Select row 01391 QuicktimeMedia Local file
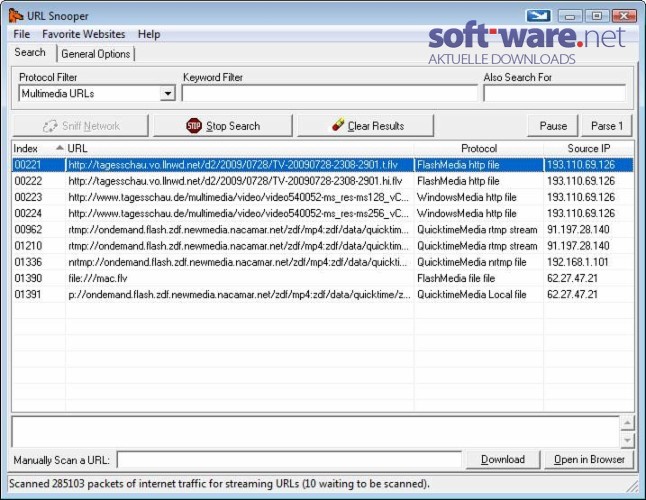Viewport: 646px width, 500px height. pyautogui.click(x=323, y=294)
